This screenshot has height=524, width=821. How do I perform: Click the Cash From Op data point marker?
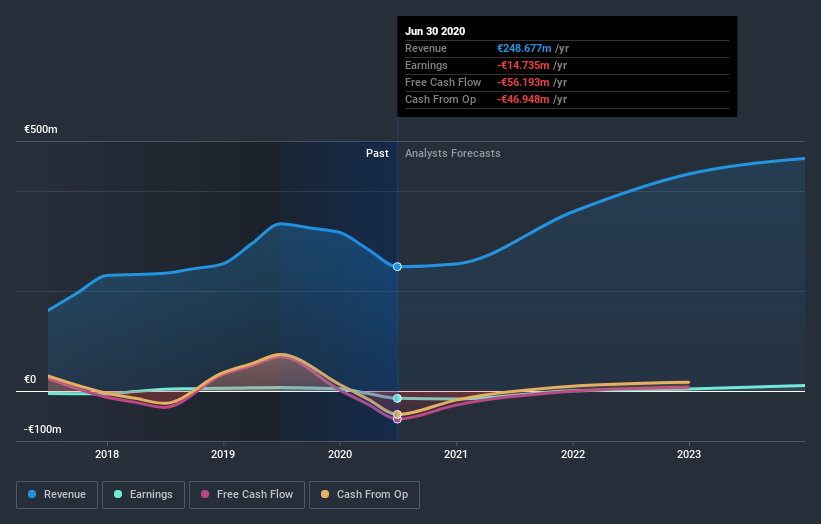tap(397, 414)
